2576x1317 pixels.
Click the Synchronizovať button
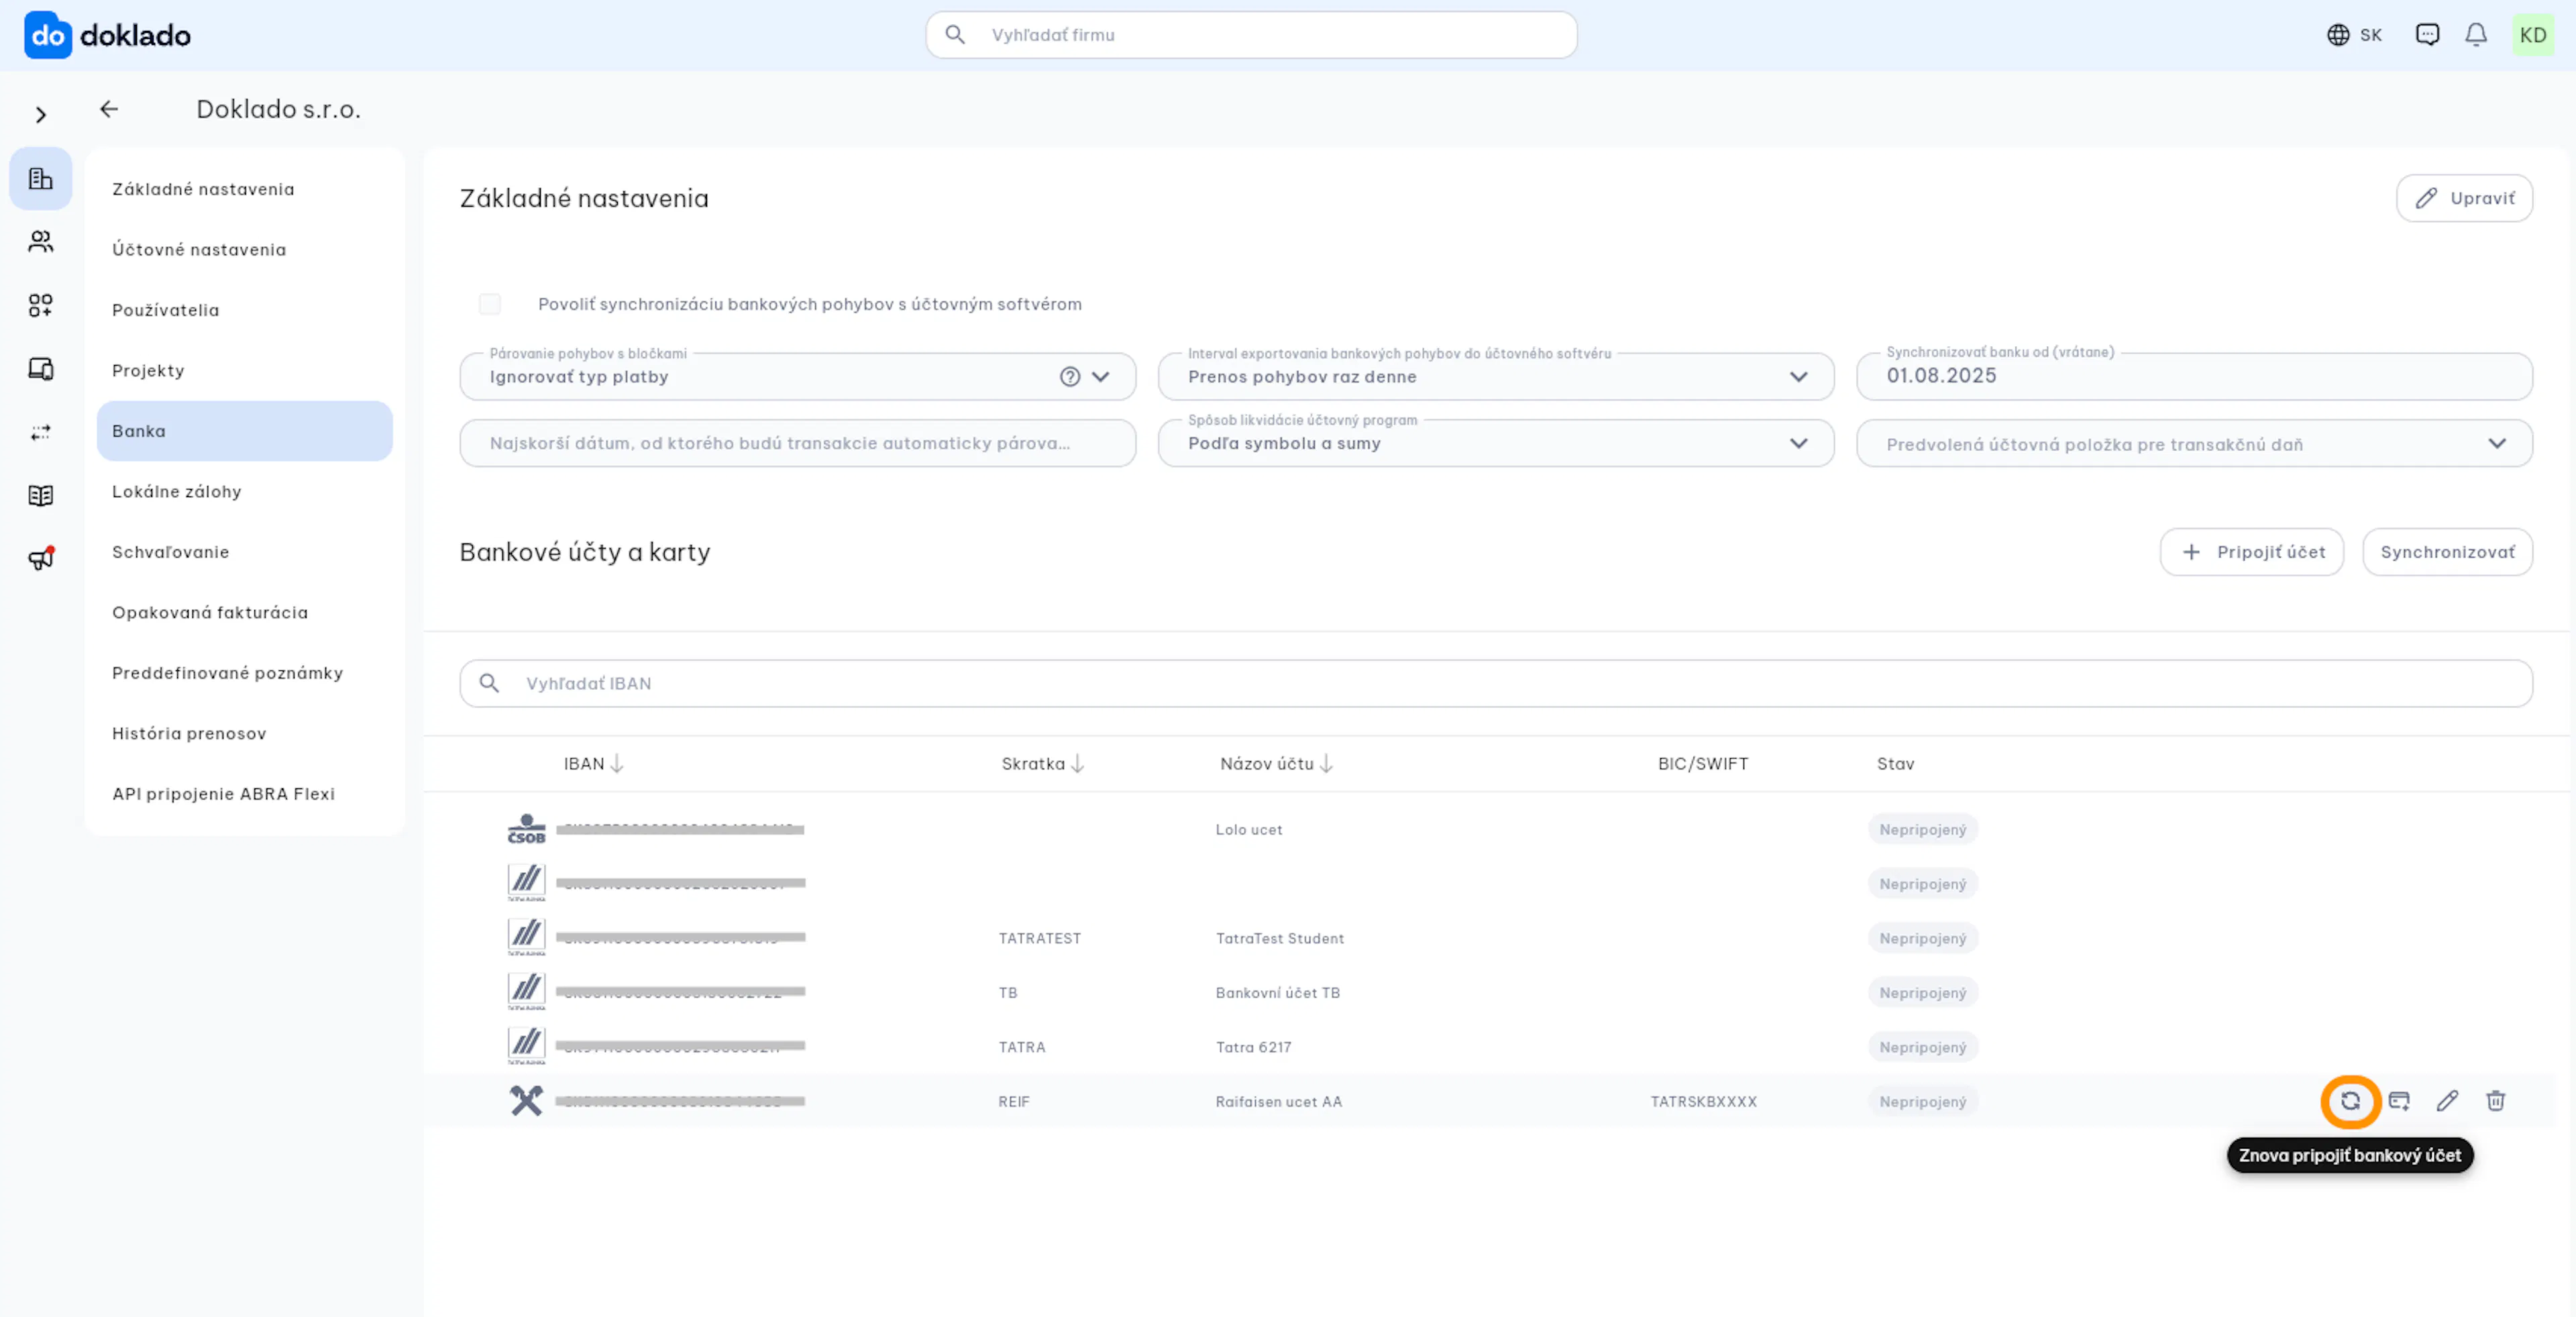[2447, 552]
